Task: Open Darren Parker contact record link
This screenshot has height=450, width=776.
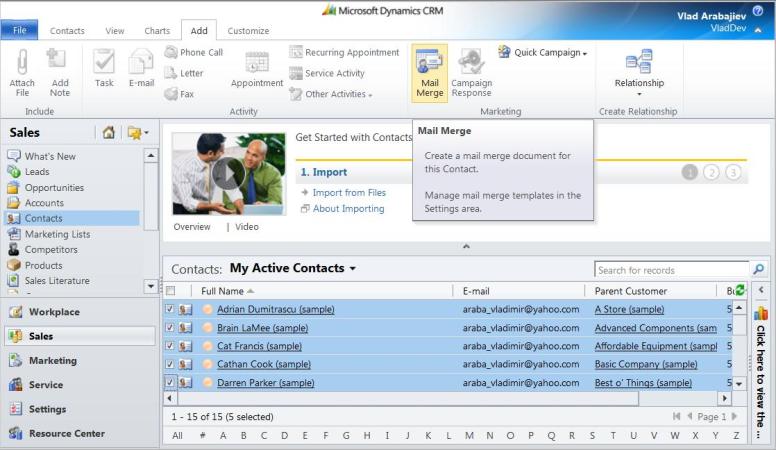Action: 265,383
